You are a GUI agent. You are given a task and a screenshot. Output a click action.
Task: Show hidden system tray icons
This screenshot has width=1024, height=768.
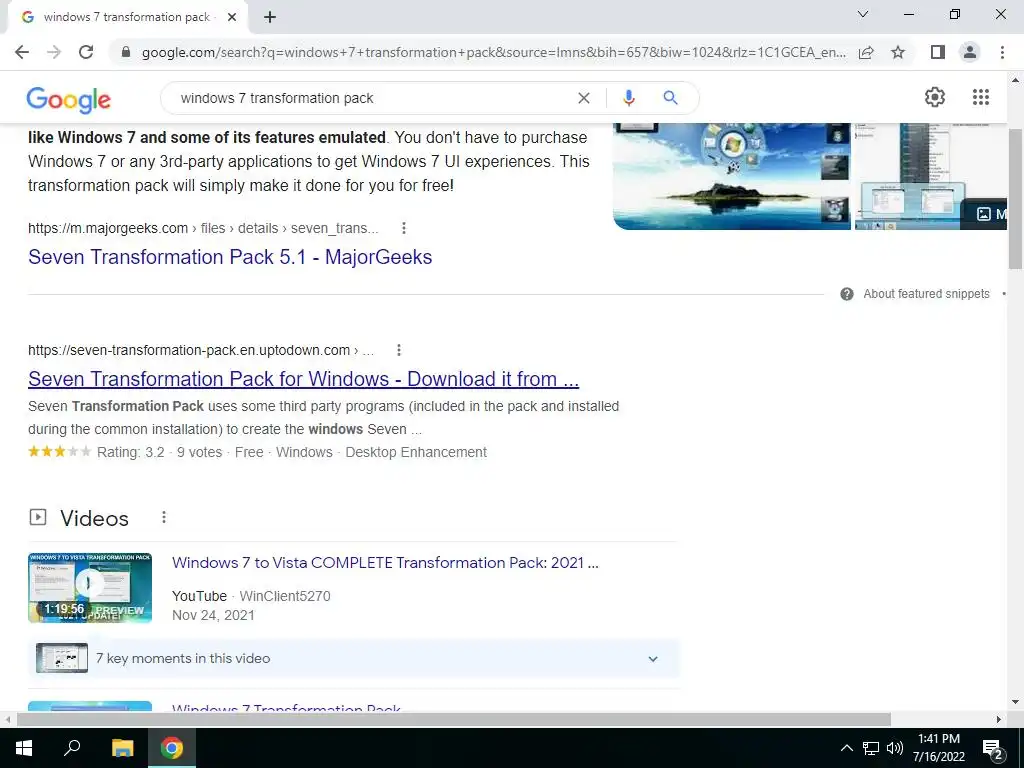click(846, 748)
